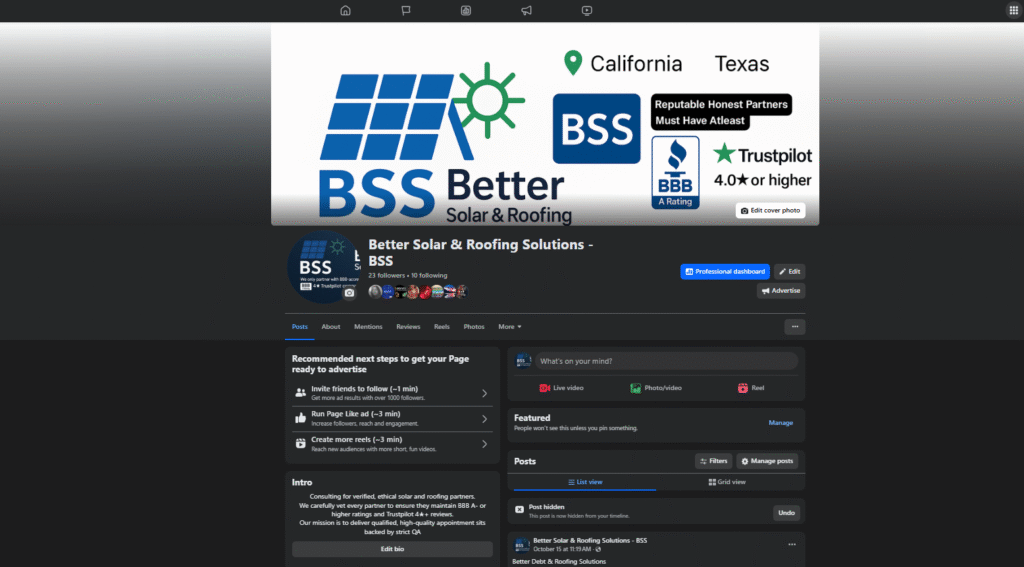
Task: Create a Reel from the composer
Action: tap(751, 388)
